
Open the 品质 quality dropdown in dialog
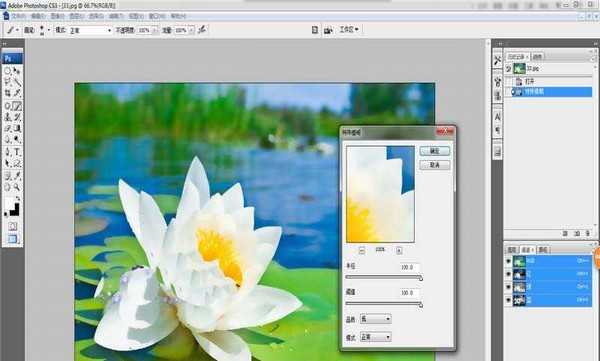tap(375, 319)
